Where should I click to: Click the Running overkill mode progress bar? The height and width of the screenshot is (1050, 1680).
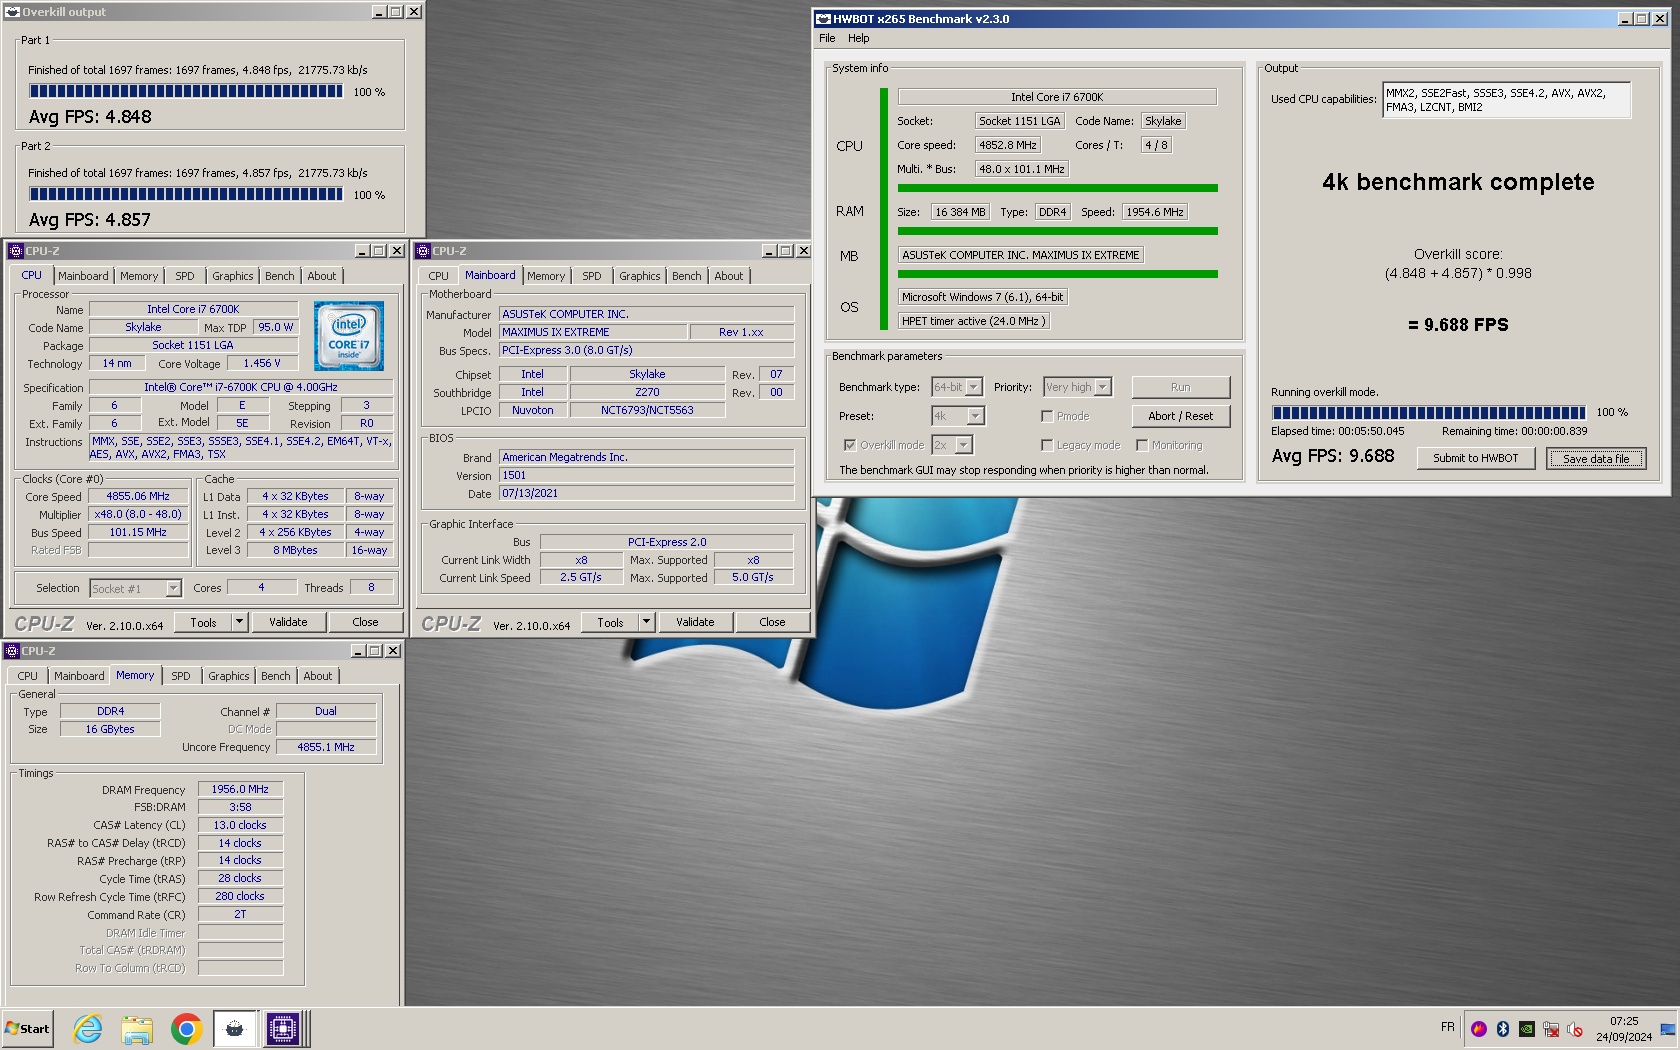pyautogui.click(x=1428, y=412)
